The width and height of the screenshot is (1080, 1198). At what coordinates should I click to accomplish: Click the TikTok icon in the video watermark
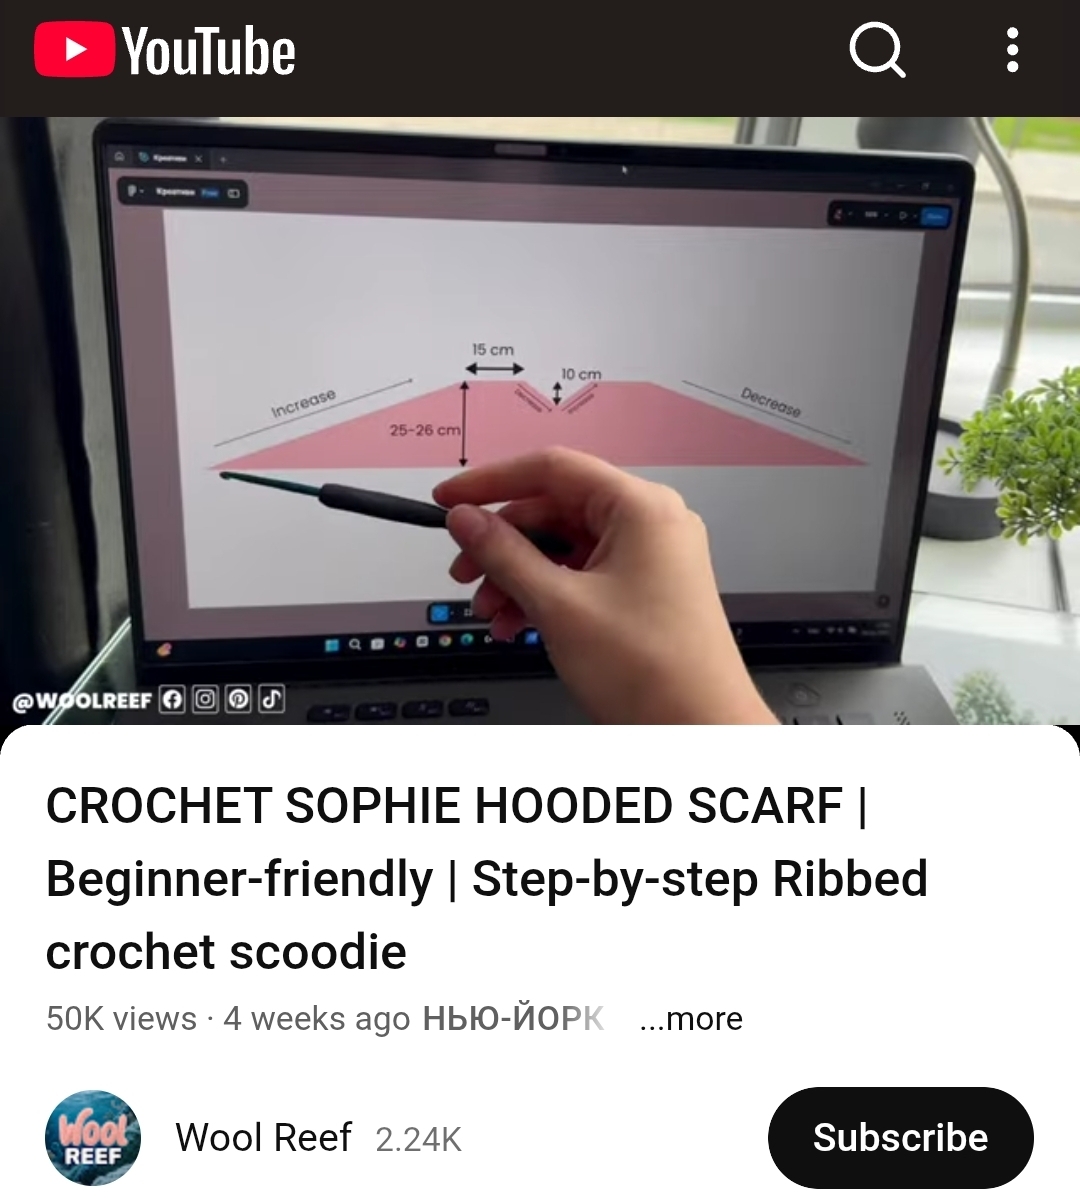click(272, 699)
